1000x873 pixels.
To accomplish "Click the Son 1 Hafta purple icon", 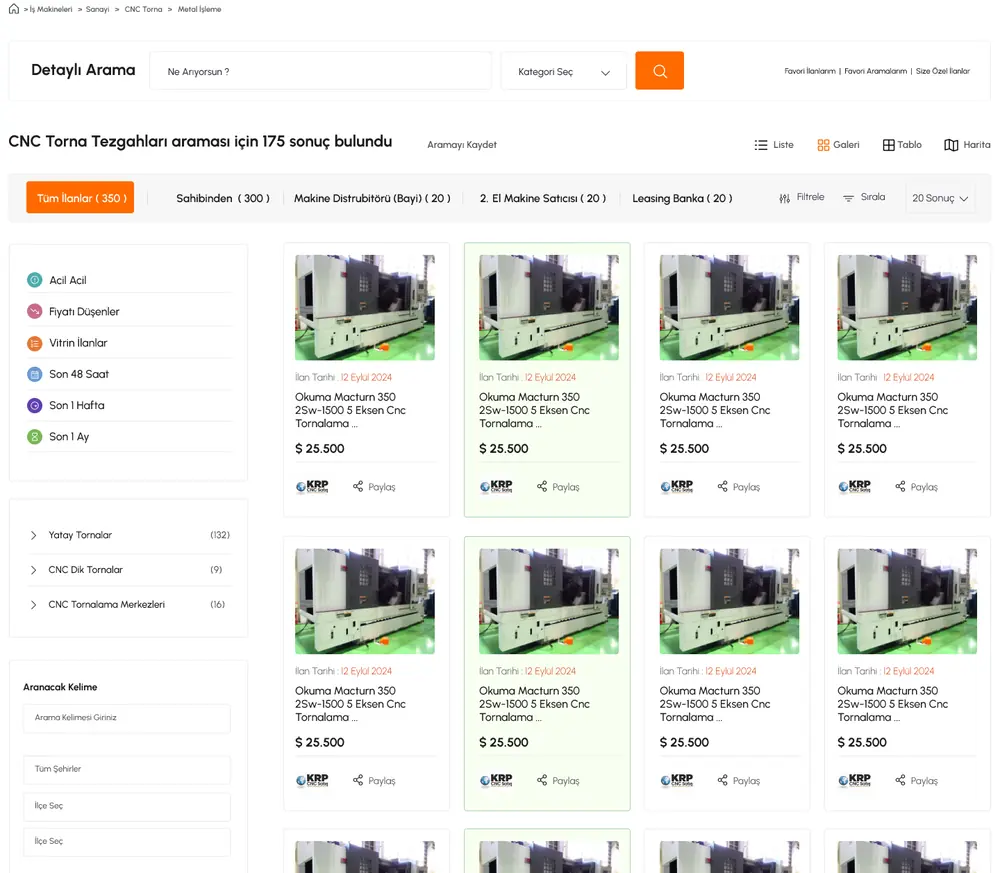I will pyautogui.click(x=34, y=406).
